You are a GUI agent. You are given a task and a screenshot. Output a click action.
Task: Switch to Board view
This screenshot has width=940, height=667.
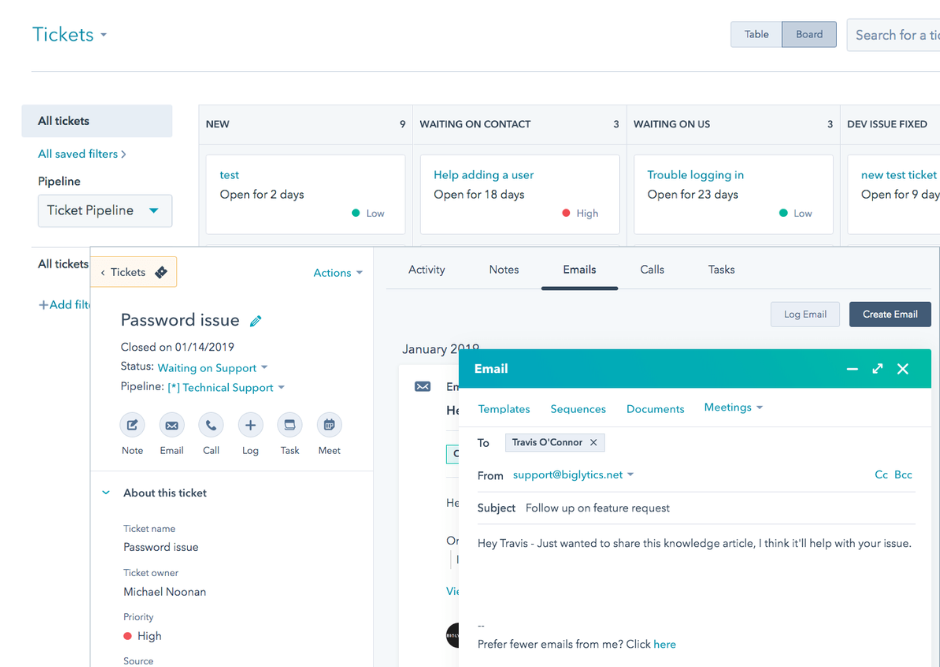click(x=809, y=34)
